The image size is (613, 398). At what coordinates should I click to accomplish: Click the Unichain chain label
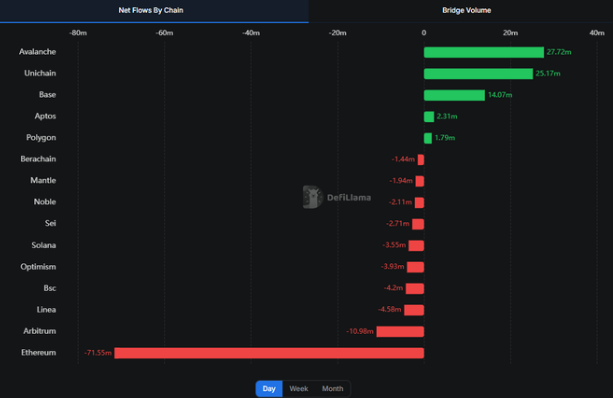[x=40, y=74]
